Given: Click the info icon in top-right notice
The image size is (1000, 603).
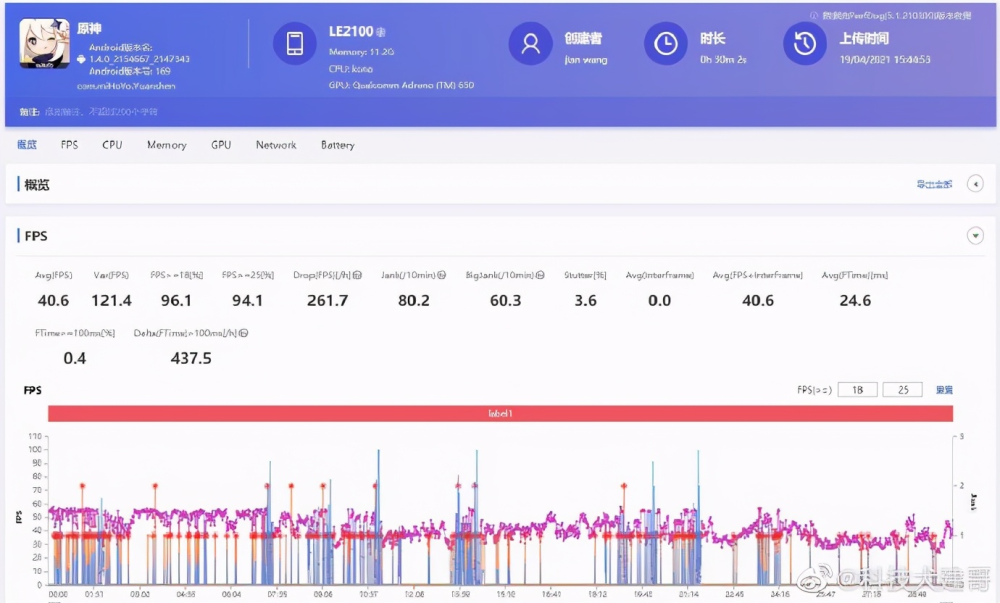Looking at the screenshot, I should (814, 15).
